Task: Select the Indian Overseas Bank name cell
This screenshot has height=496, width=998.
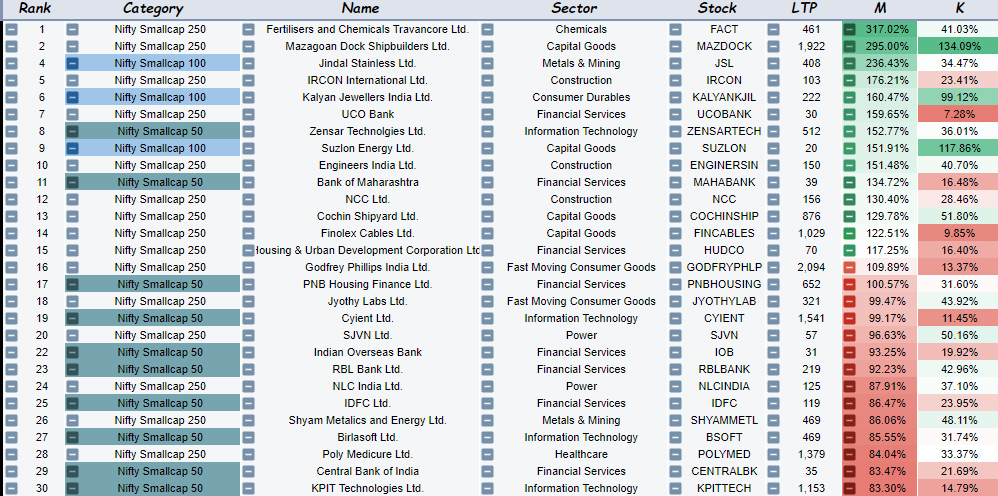Action: point(367,352)
